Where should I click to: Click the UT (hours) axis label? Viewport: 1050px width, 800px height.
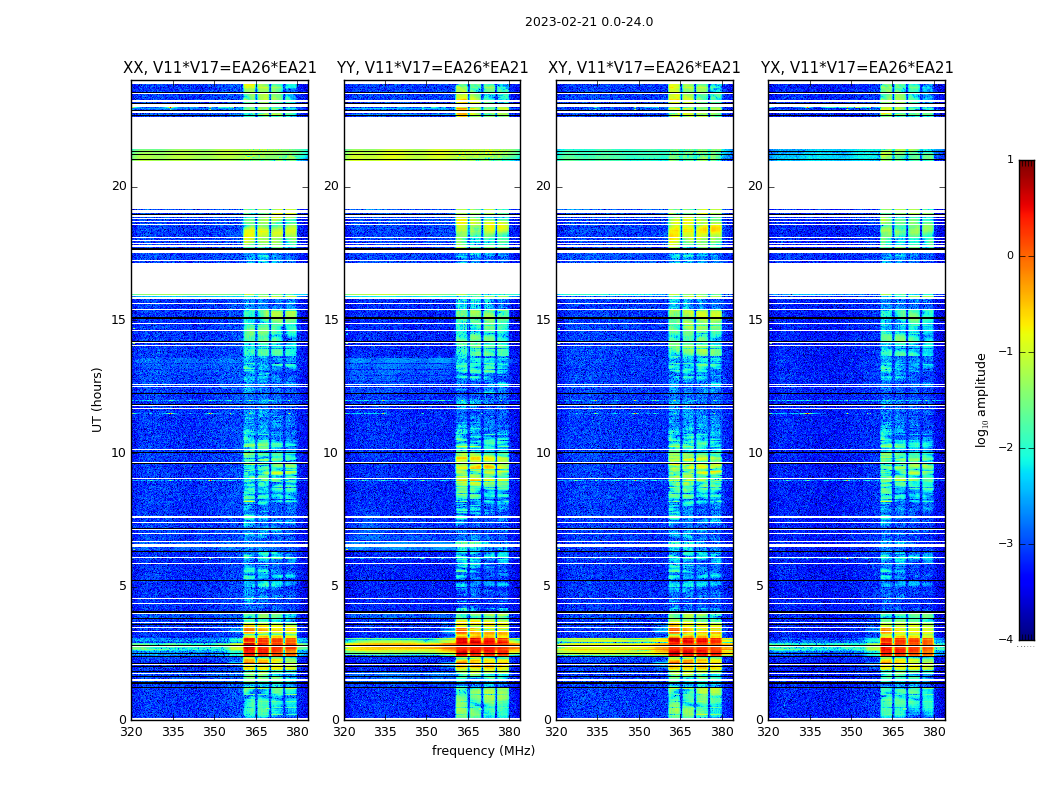[97, 400]
